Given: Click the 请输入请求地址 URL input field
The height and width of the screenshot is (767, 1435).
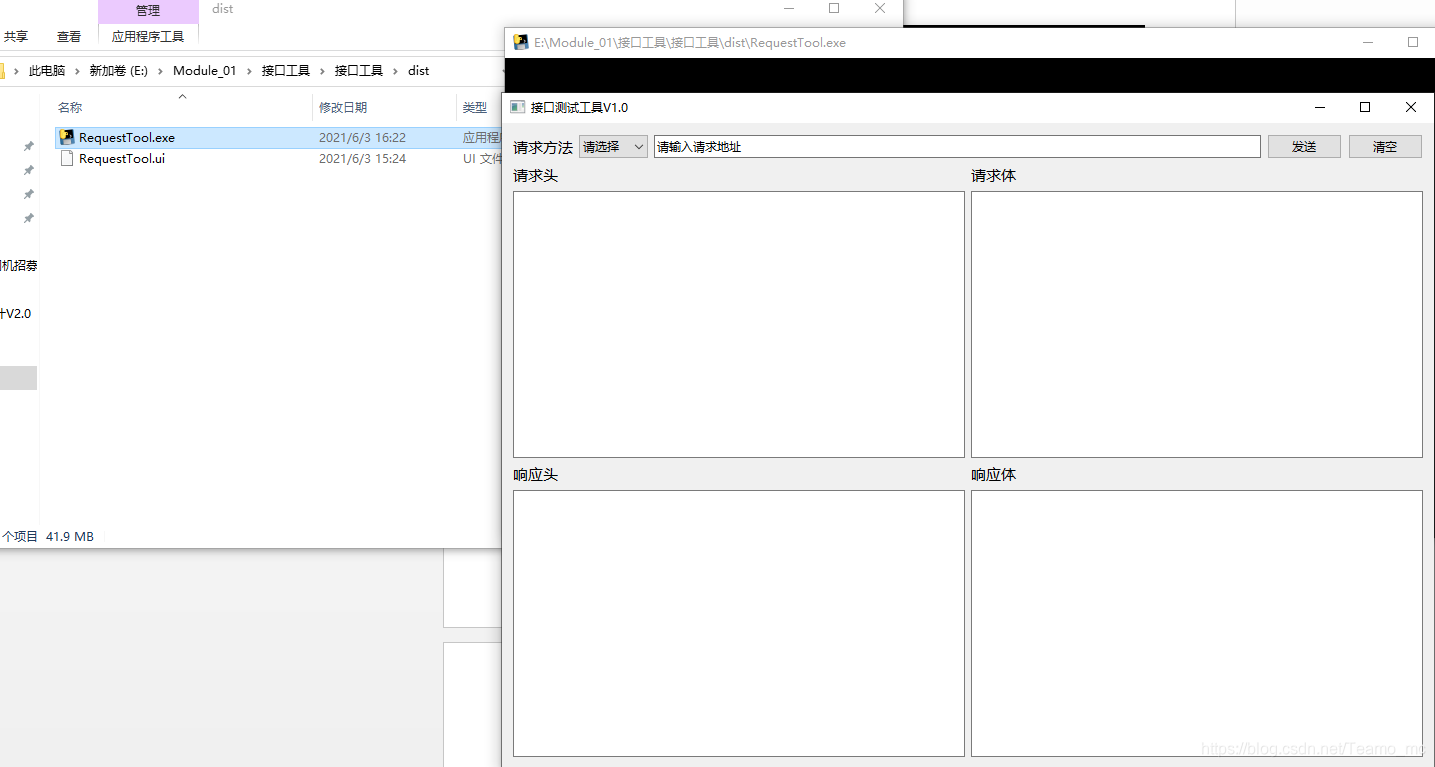Looking at the screenshot, I should (957, 147).
